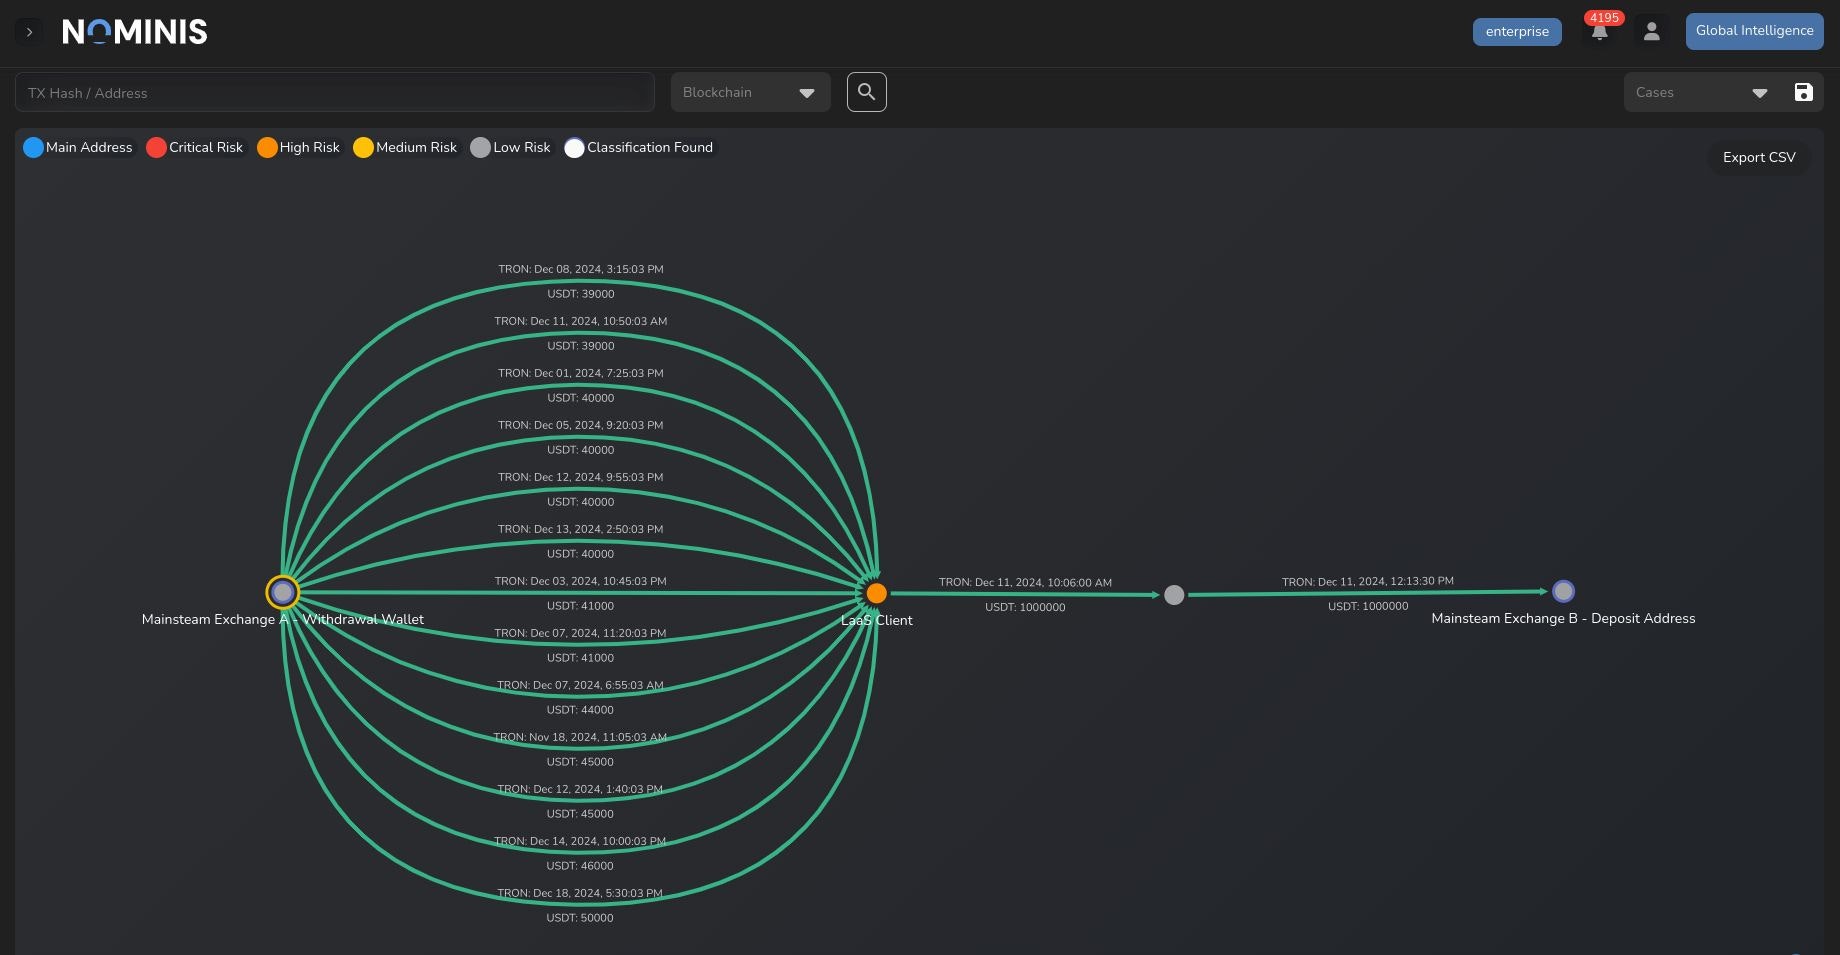1840x955 pixels.
Task: Click edge label 'Dec 01, 2024, 7:25:03 PM'
Action: click(x=581, y=374)
